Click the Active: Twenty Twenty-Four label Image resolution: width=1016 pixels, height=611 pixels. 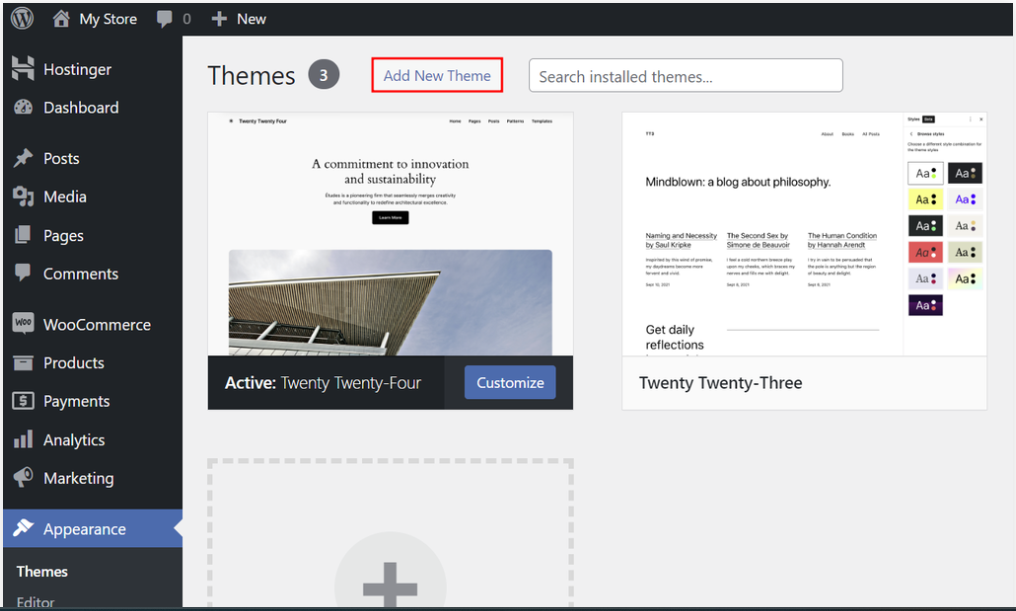(323, 383)
